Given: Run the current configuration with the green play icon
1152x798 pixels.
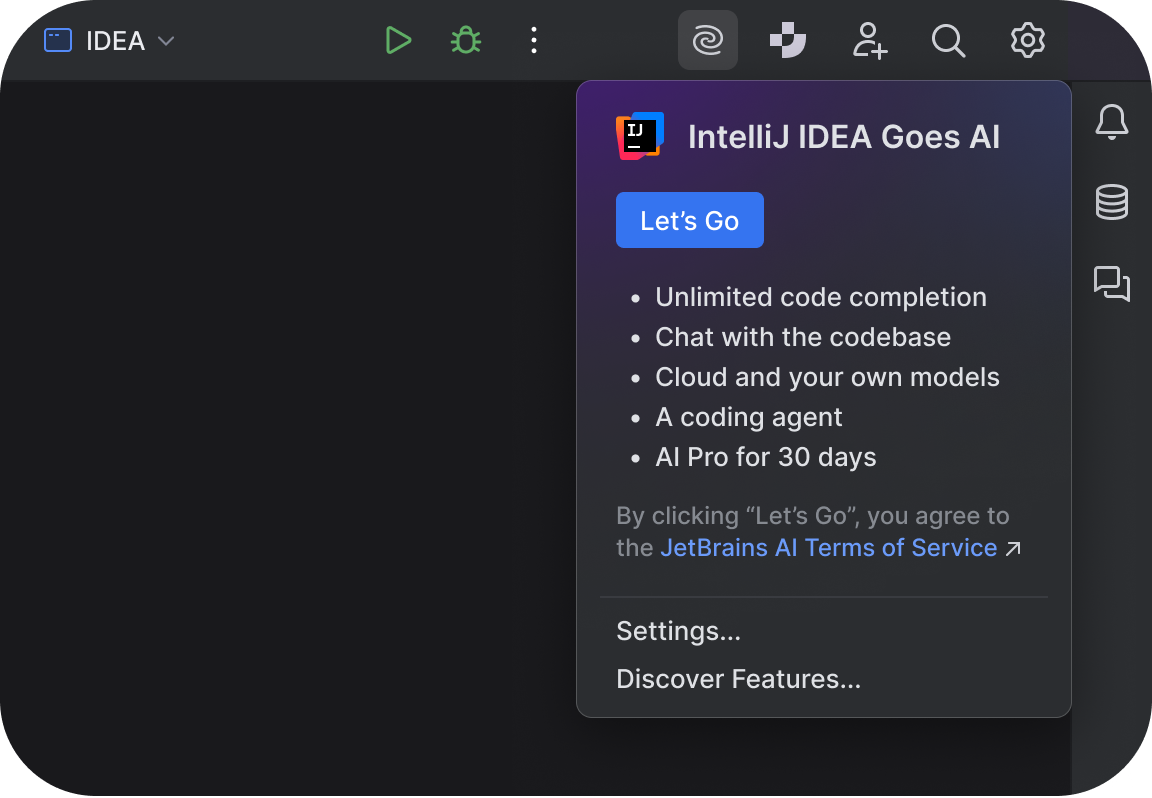Looking at the screenshot, I should pyautogui.click(x=398, y=41).
